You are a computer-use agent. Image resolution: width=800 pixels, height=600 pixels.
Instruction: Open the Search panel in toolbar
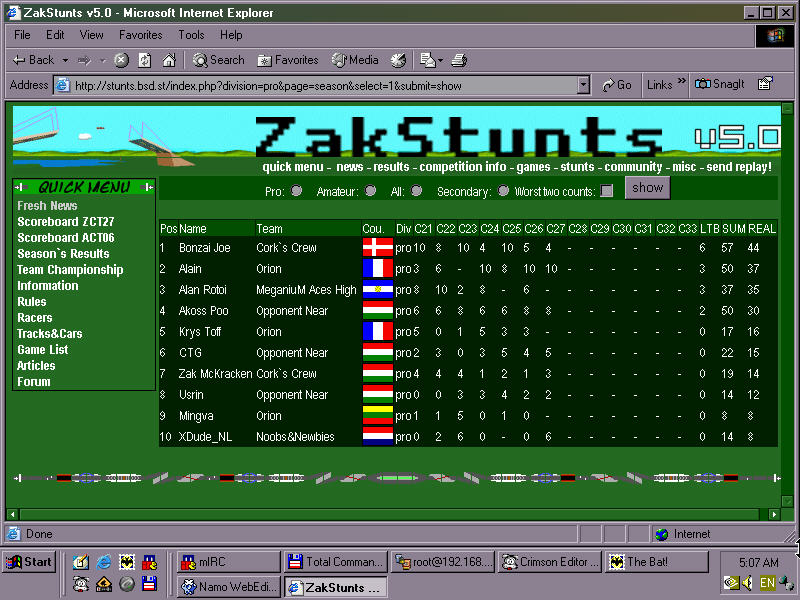coord(218,60)
